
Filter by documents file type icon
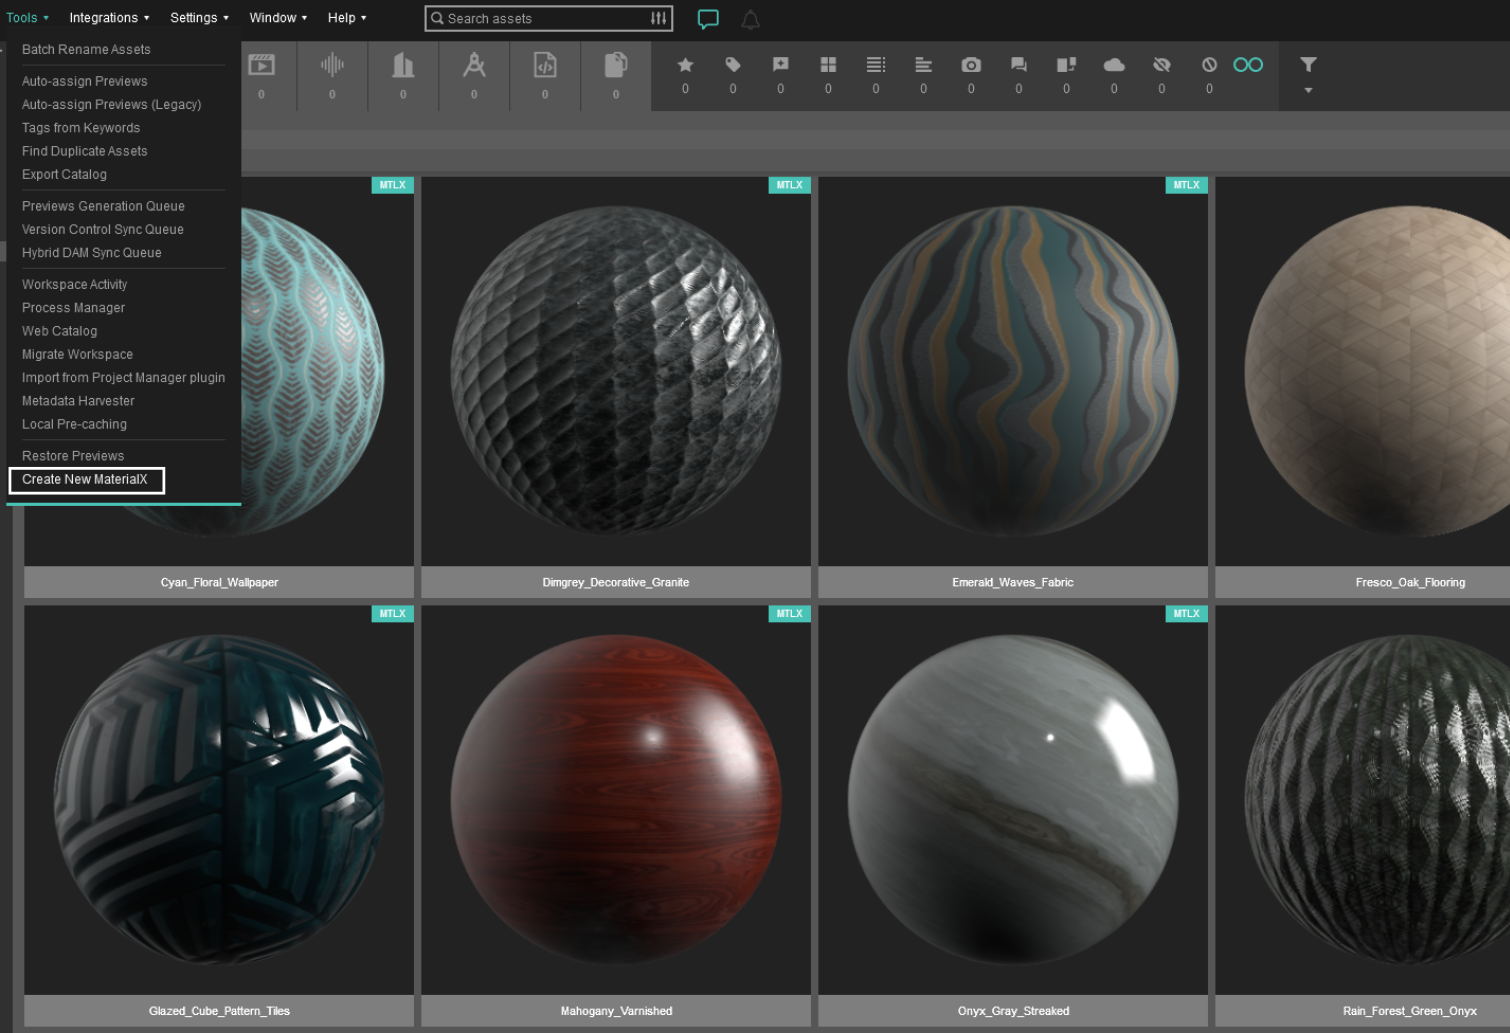tap(616, 65)
